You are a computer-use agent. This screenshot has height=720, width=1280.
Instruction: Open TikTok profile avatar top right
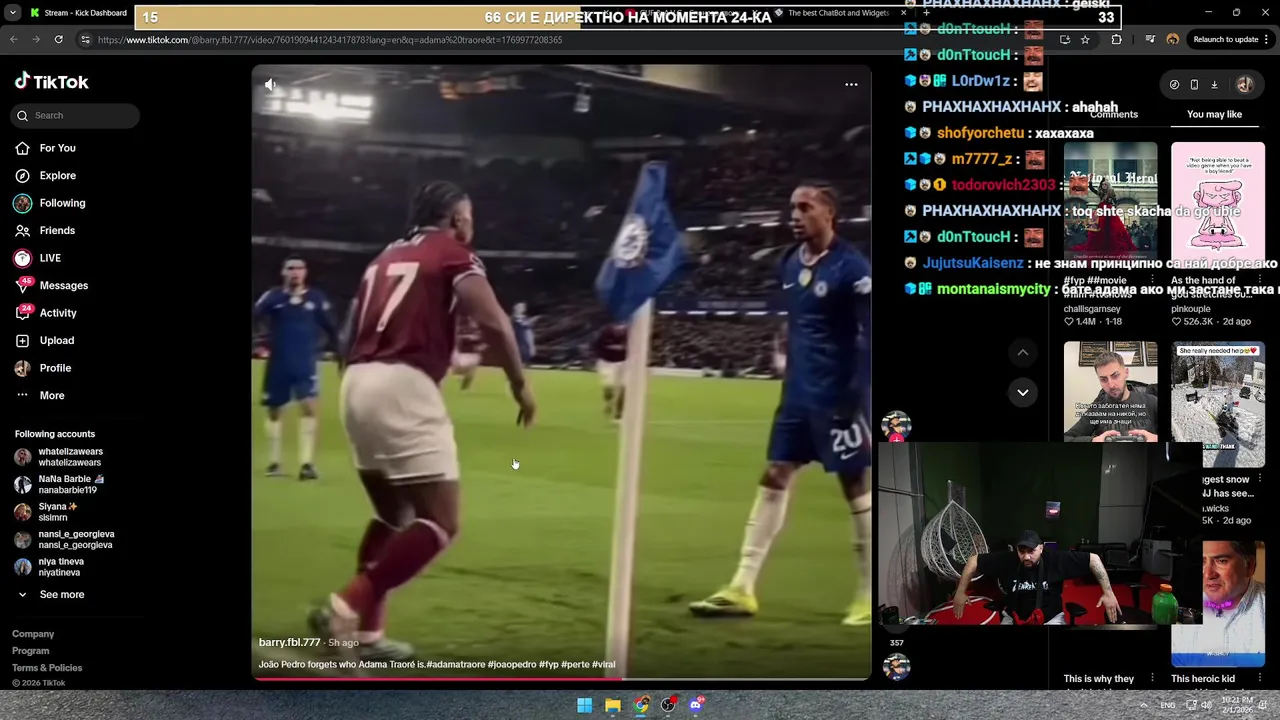[x=1245, y=85]
